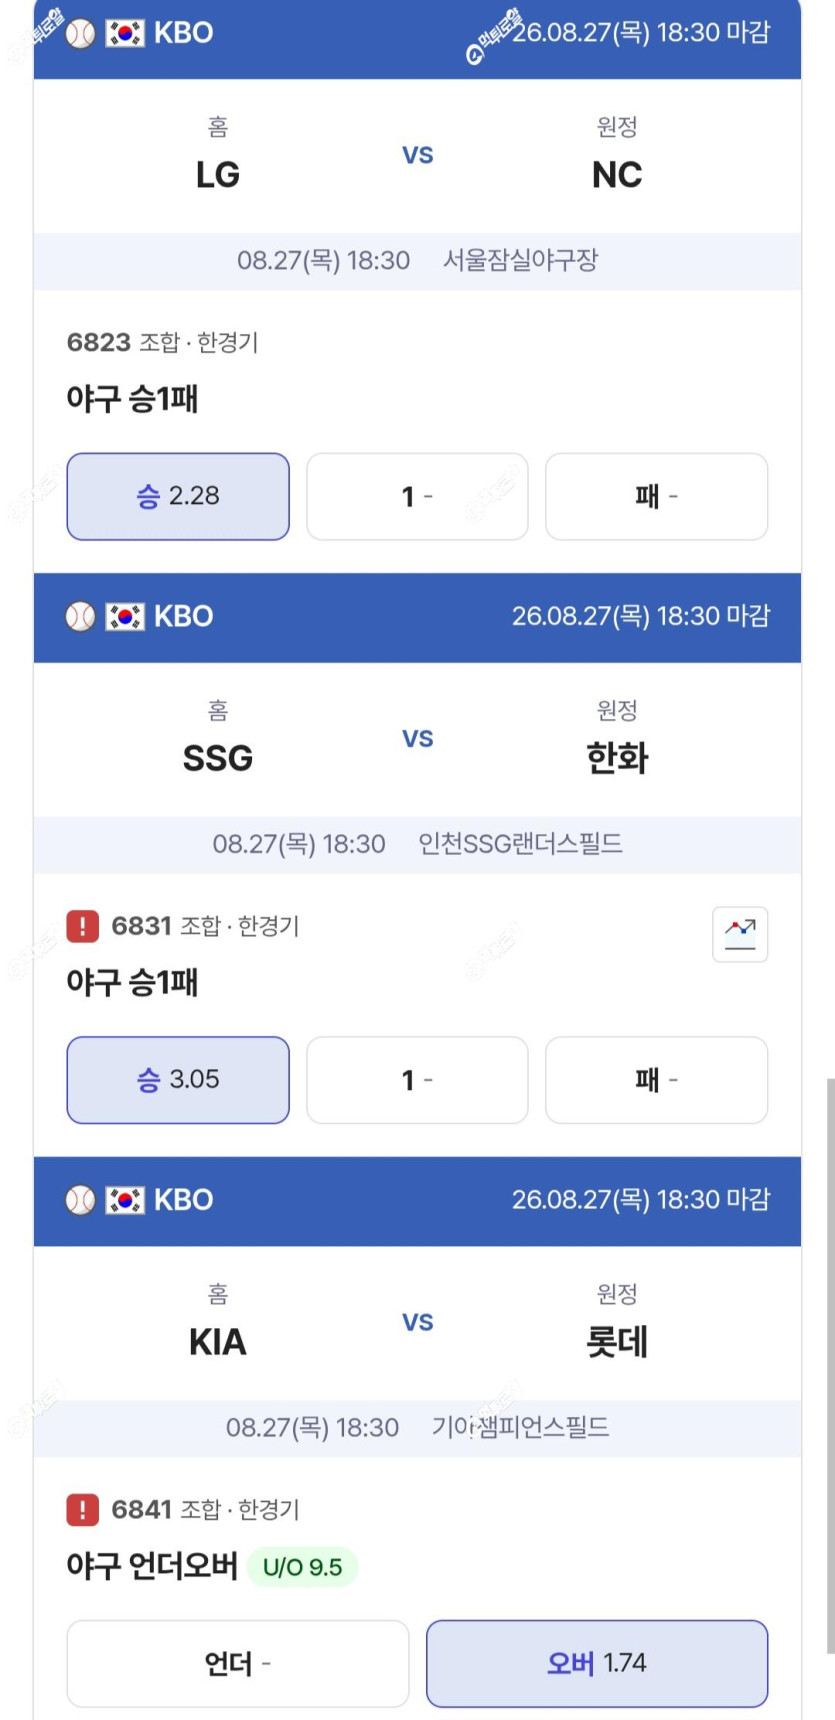Select the 1 option in SSG vs 한화

[417, 1080]
